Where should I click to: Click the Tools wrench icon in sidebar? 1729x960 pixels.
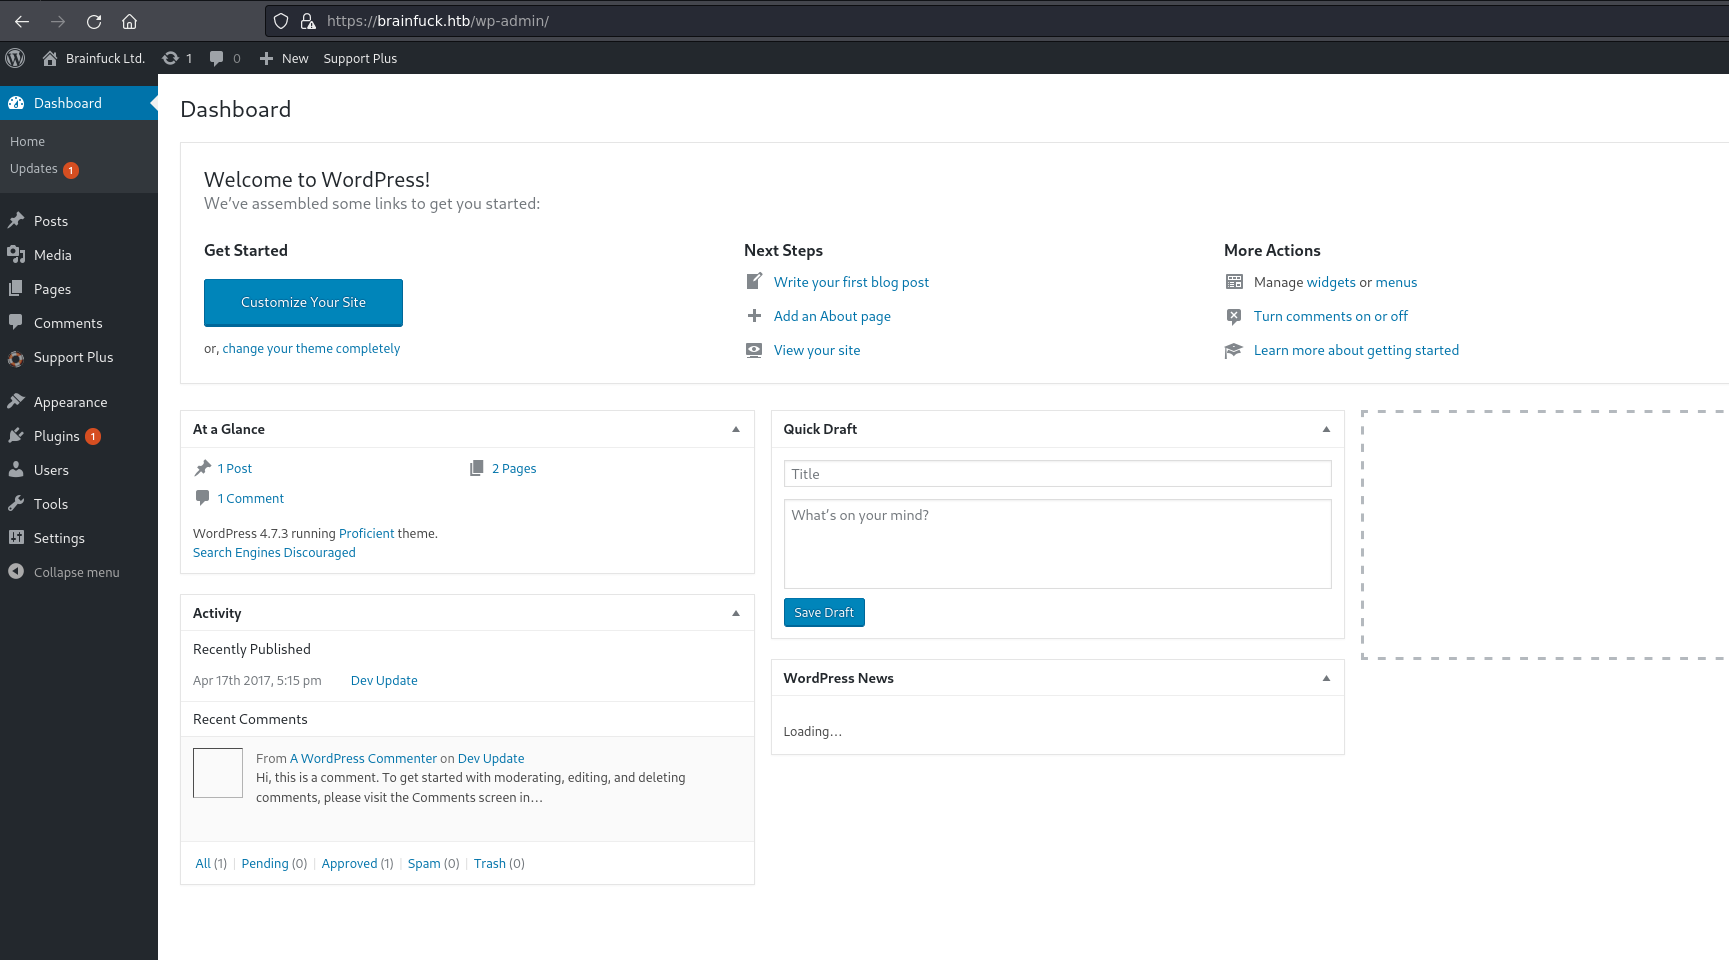pyautogui.click(x=16, y=503)
